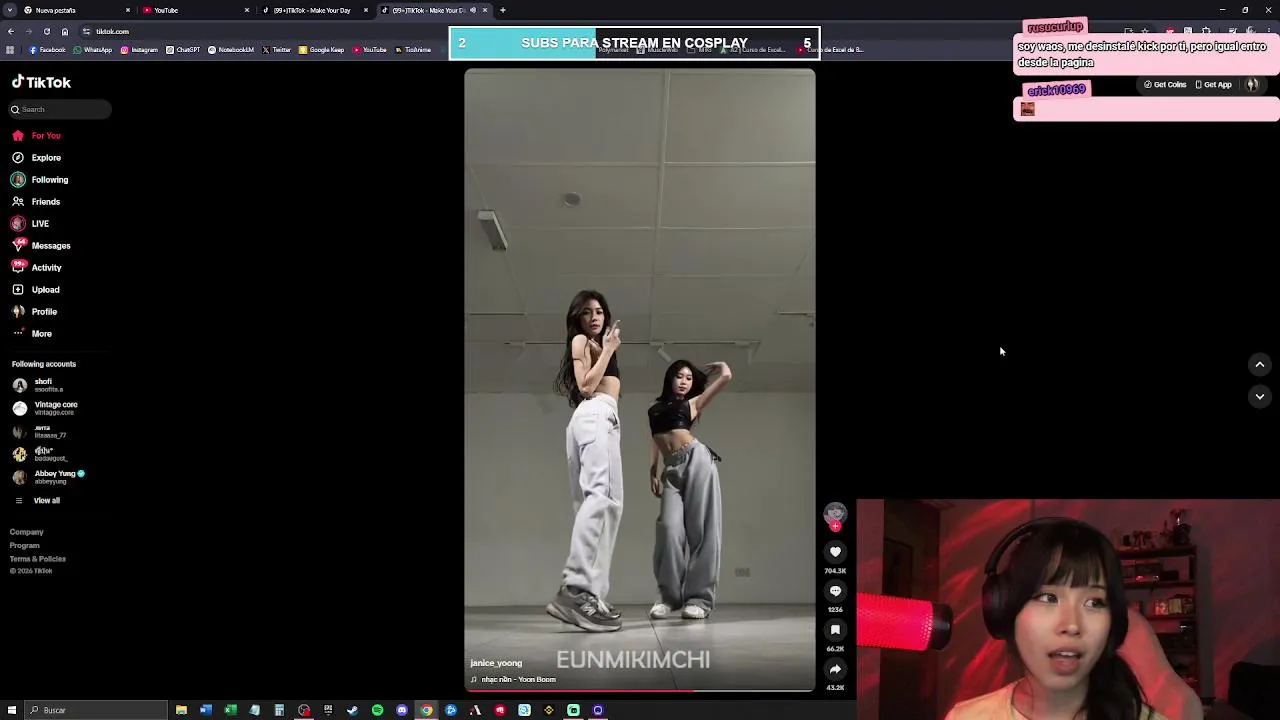Mute the active TikTok tab audio
The height and width of the screenshot is (720, 1280).
click(473, 10)
